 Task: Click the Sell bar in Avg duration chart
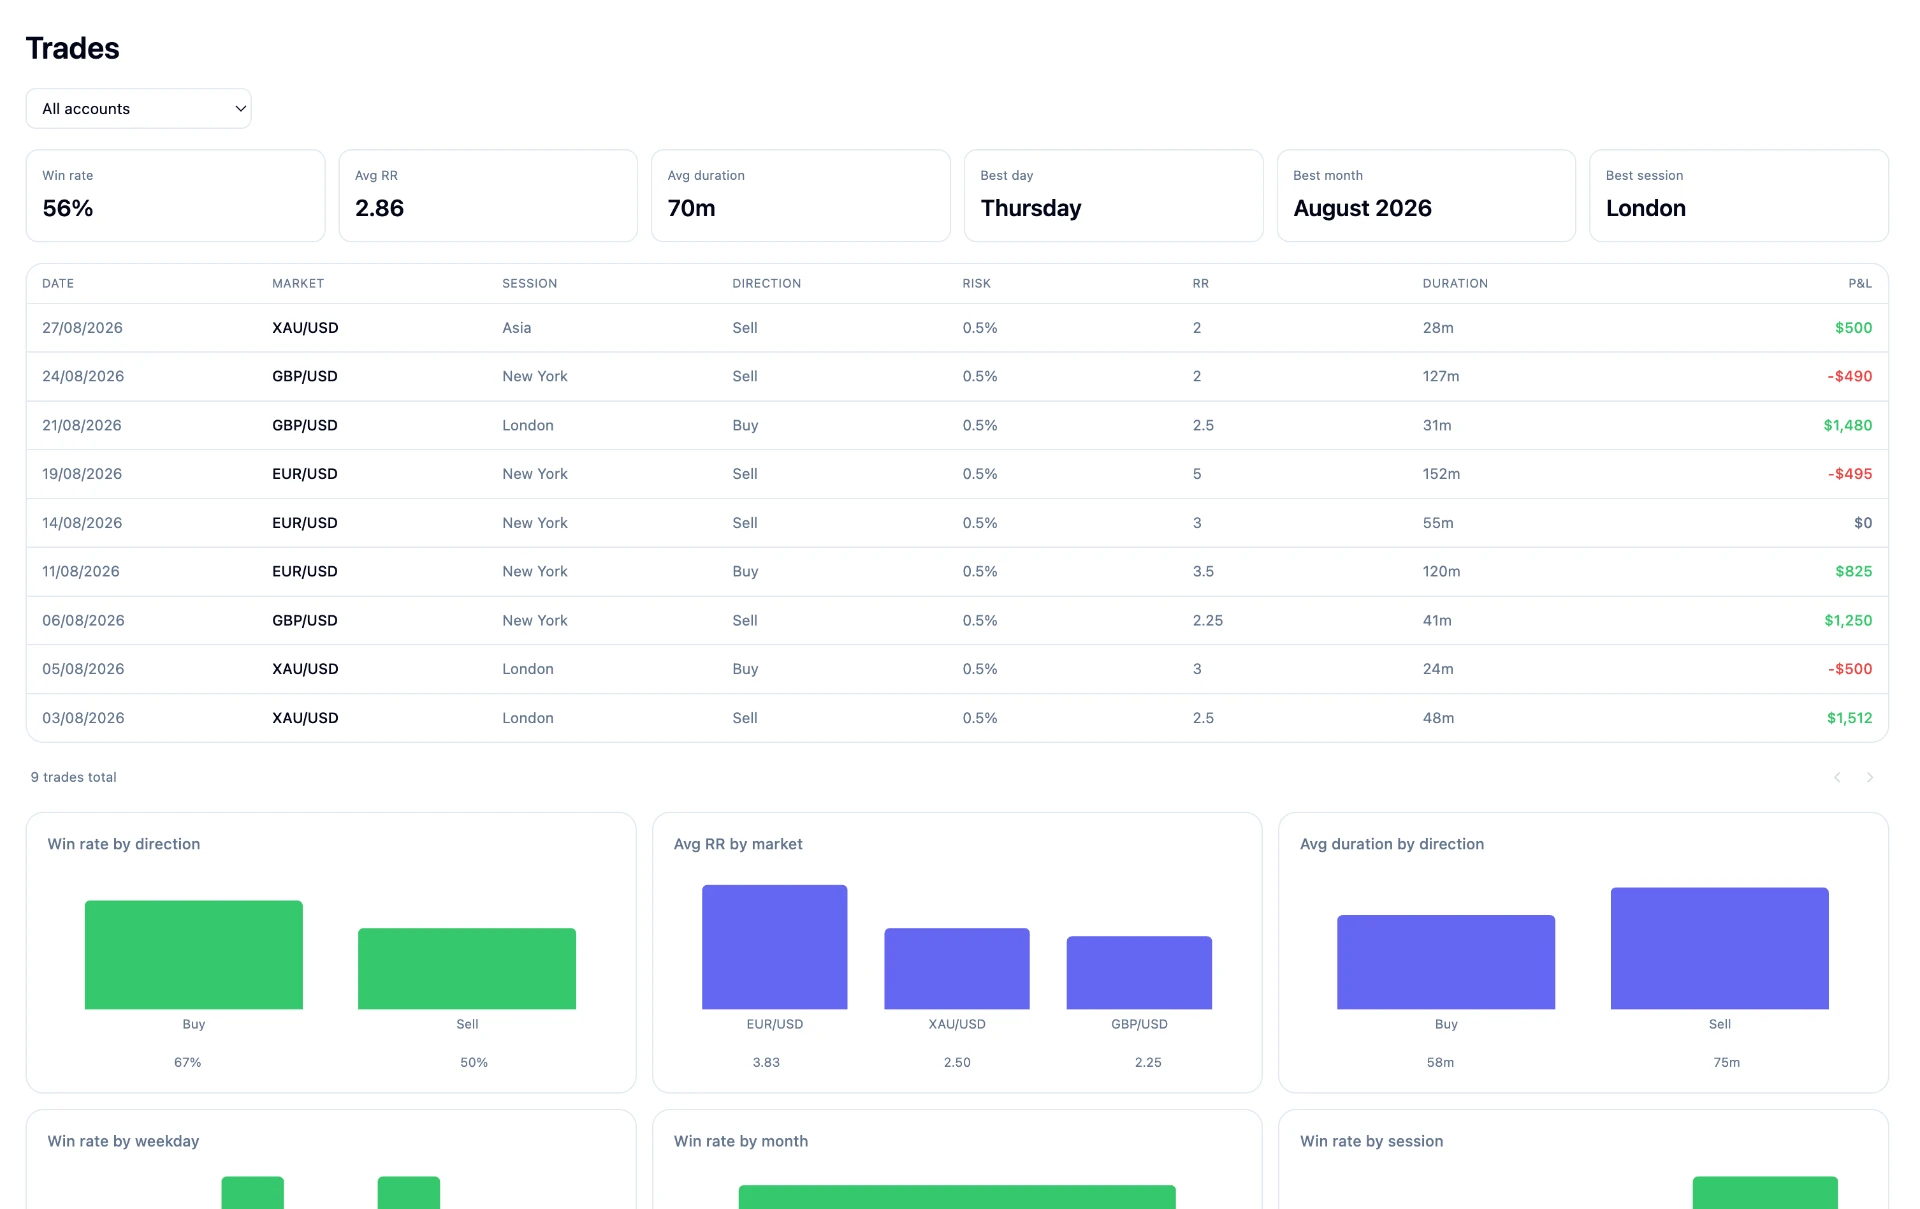pos(1720,948)
